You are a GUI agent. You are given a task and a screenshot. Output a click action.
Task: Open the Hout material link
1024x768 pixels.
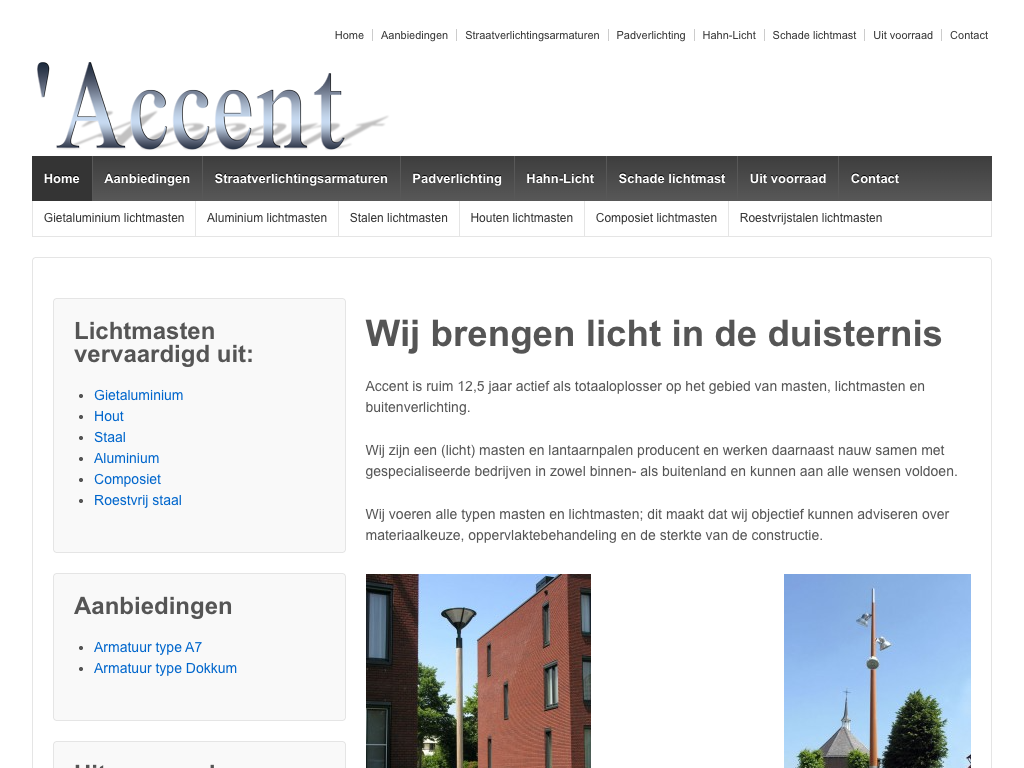(109, 416)
